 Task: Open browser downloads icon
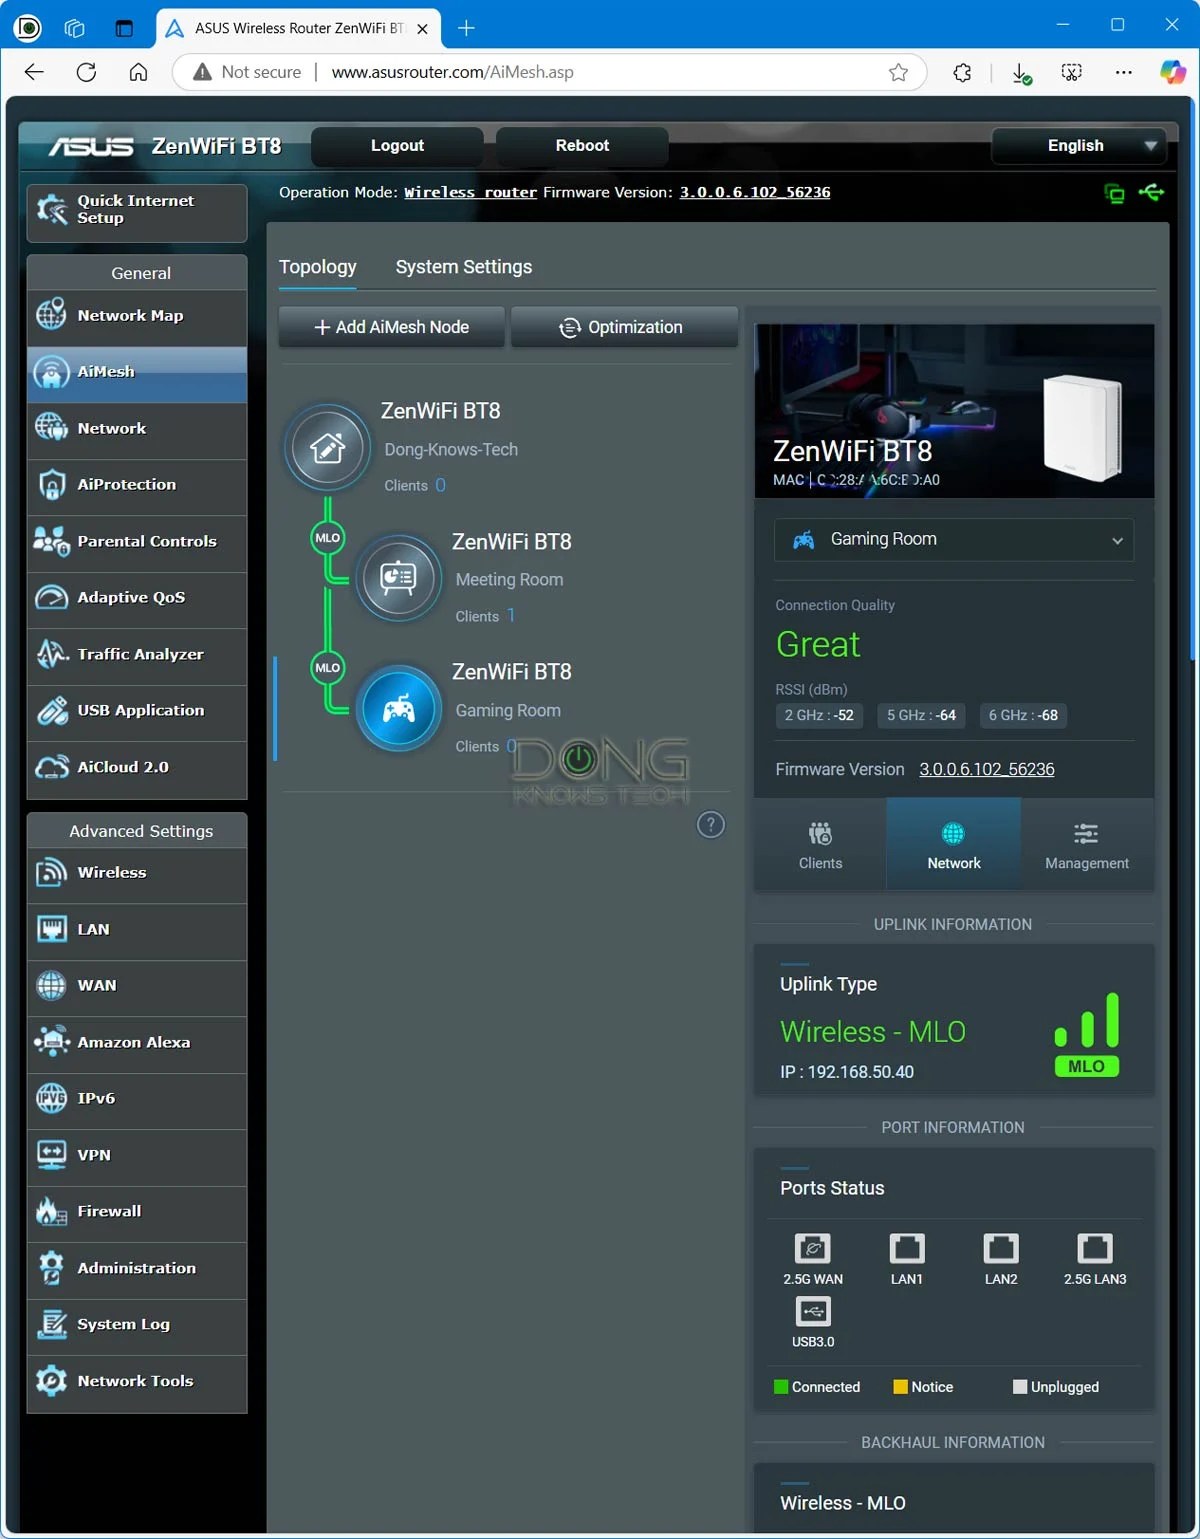1021,73
